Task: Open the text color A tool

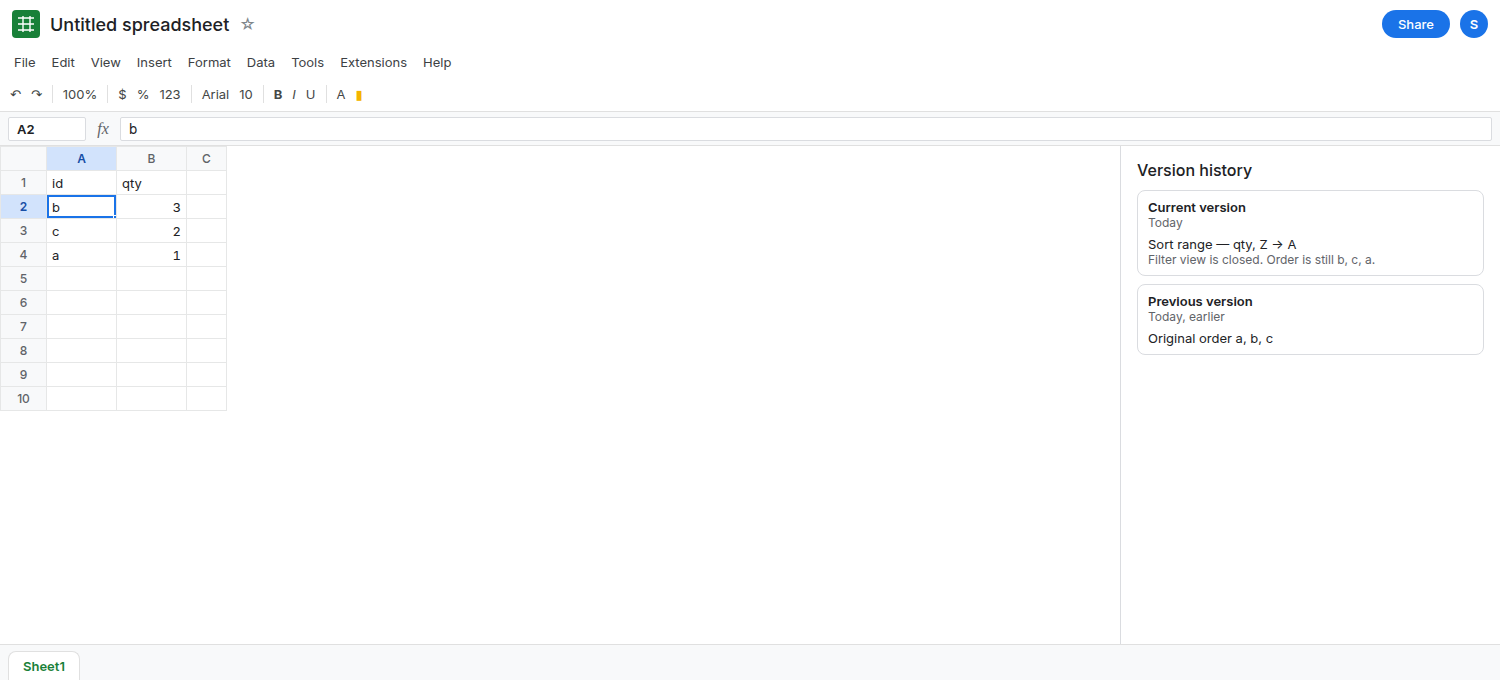Action: pyautogui.click(x=341, y=94)
